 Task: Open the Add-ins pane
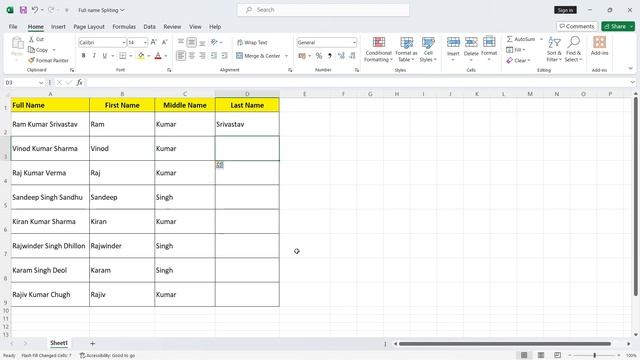pos(599,46)
